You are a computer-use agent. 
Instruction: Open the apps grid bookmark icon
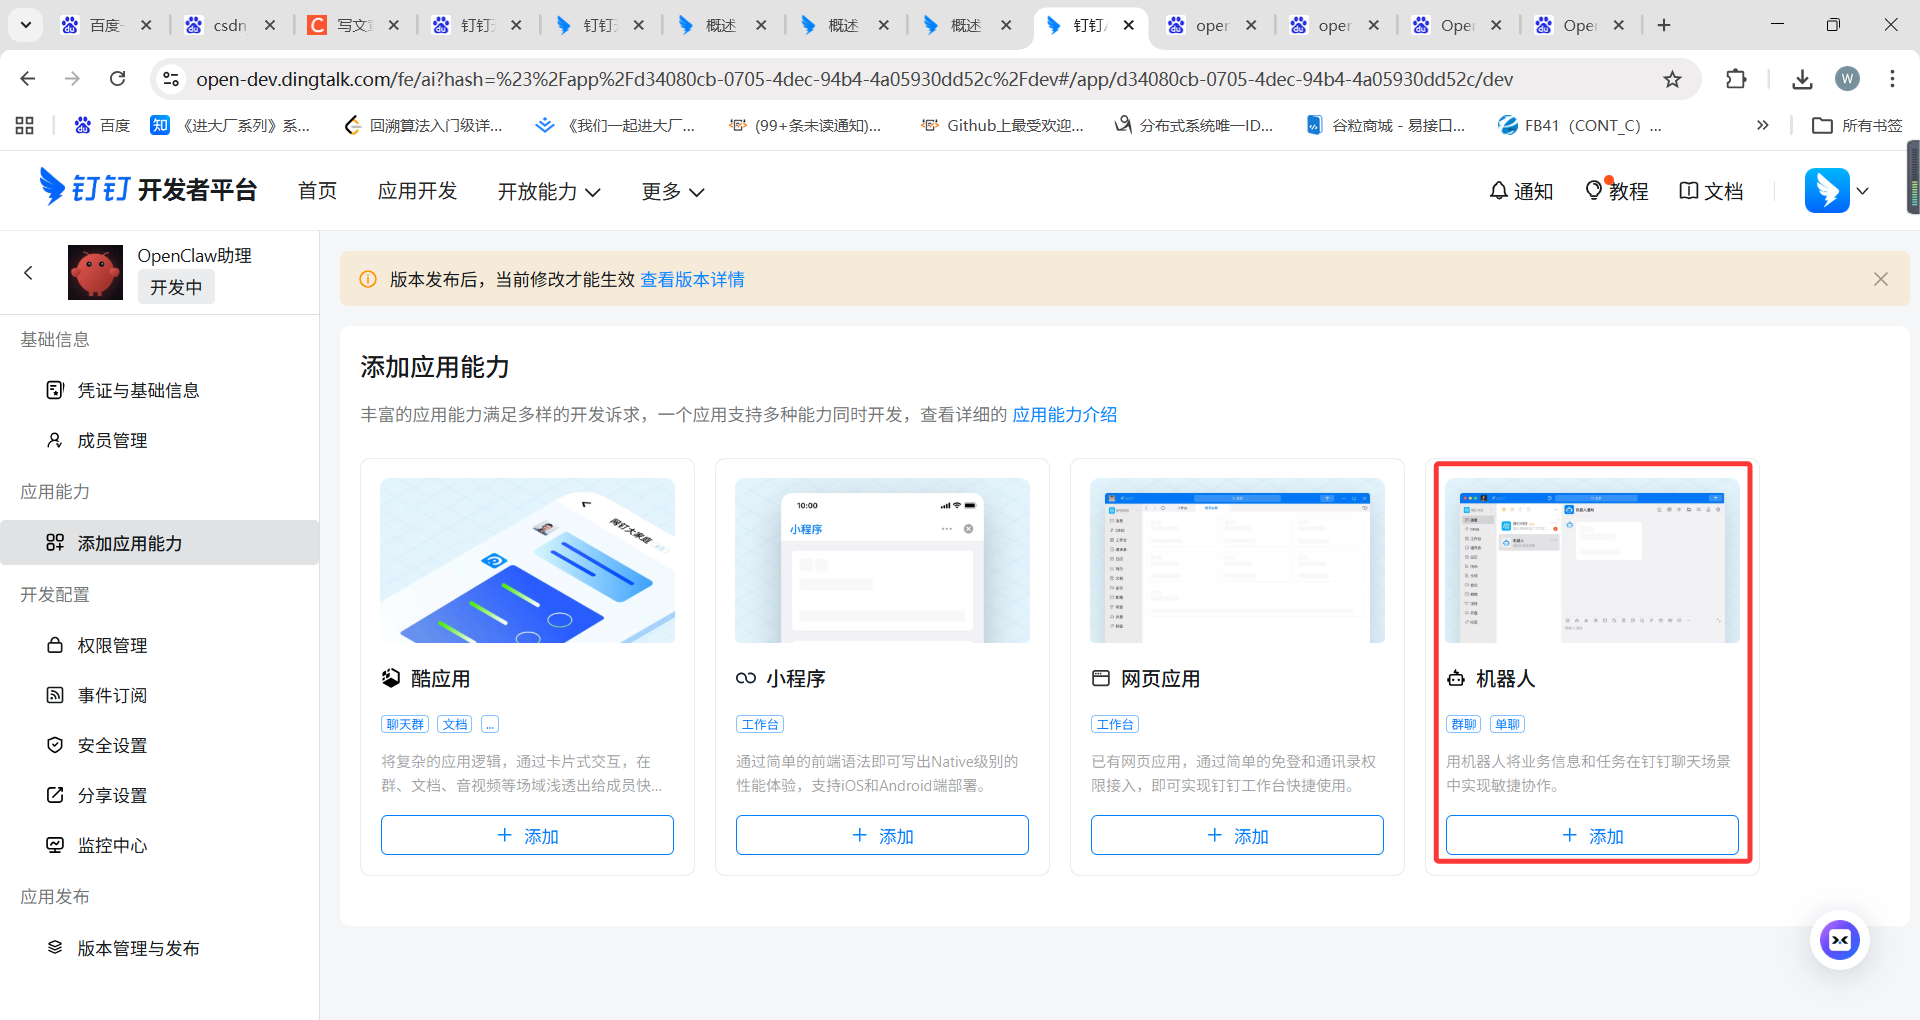tap(25, 125)
